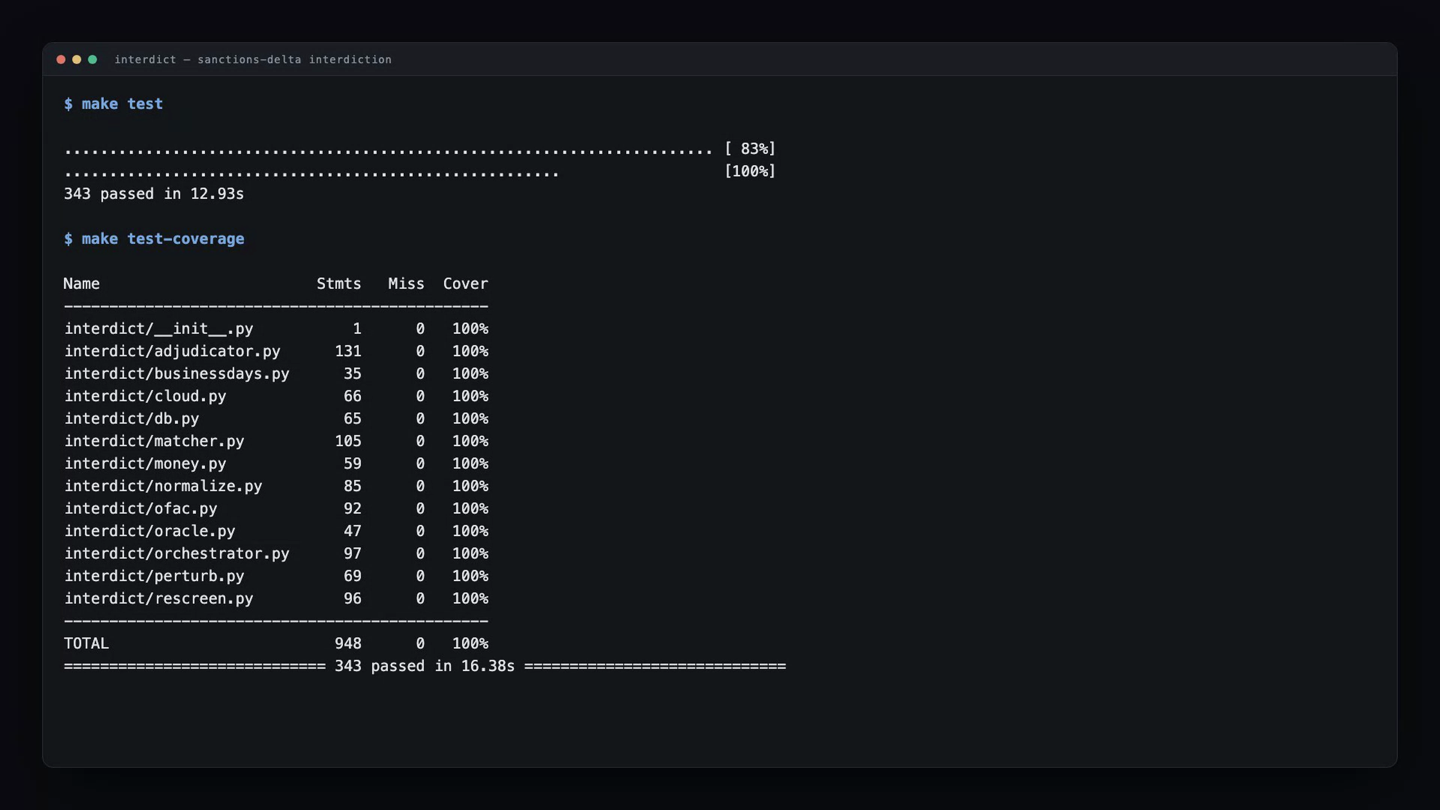Image resolution: width=1440 pixels, height=810 pixels.
Task: Click the interdict/matcher.py entry
Action: 154,441
